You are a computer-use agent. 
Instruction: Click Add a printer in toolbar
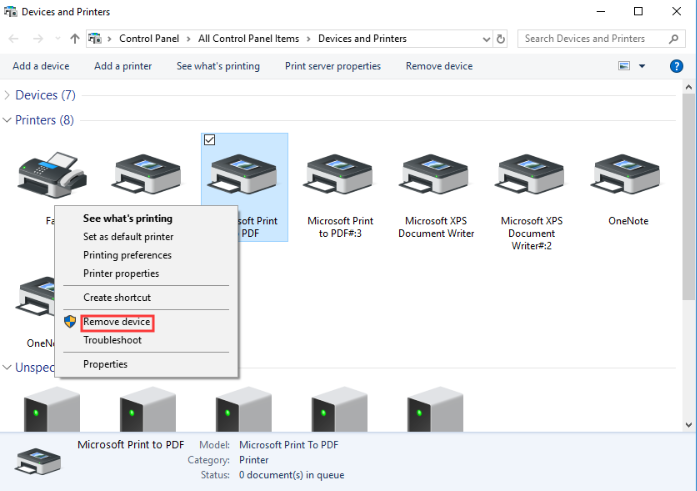[x=123, y=66]
